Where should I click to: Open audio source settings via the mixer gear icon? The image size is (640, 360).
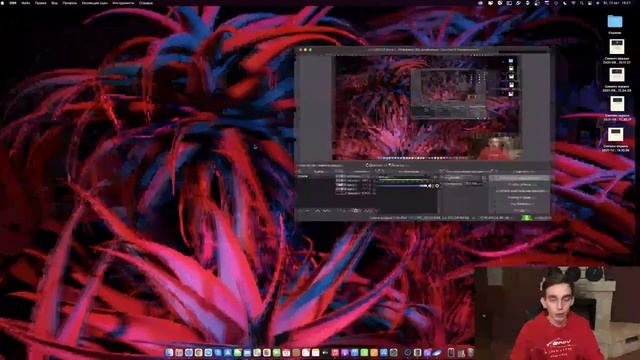437,186
